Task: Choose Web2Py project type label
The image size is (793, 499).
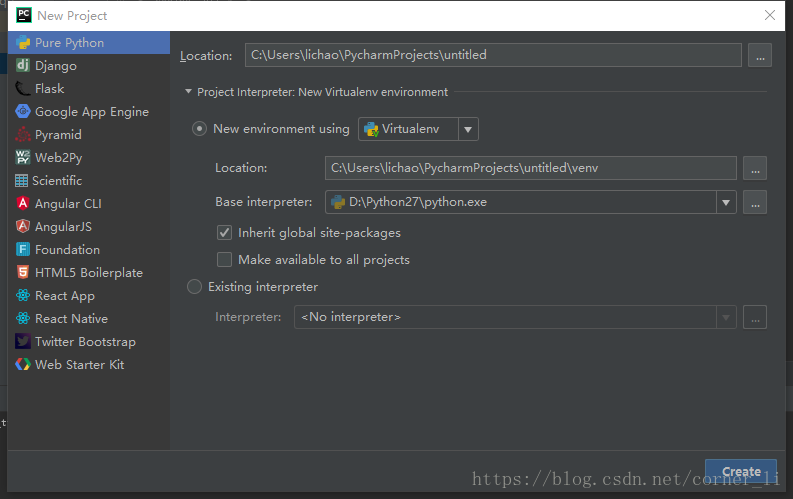Action: [59, 158]
